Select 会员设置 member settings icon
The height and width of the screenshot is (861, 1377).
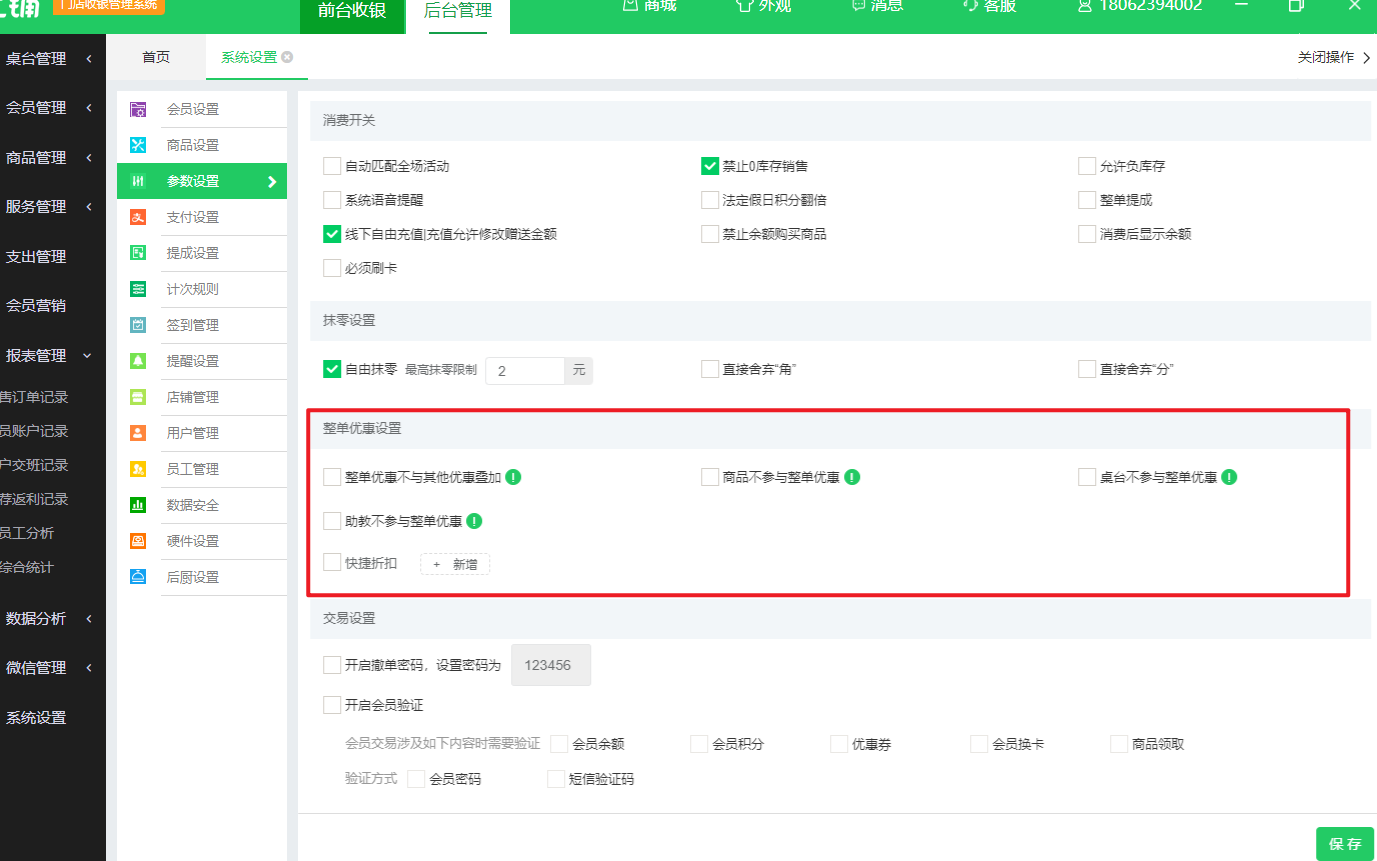point(137,108)
